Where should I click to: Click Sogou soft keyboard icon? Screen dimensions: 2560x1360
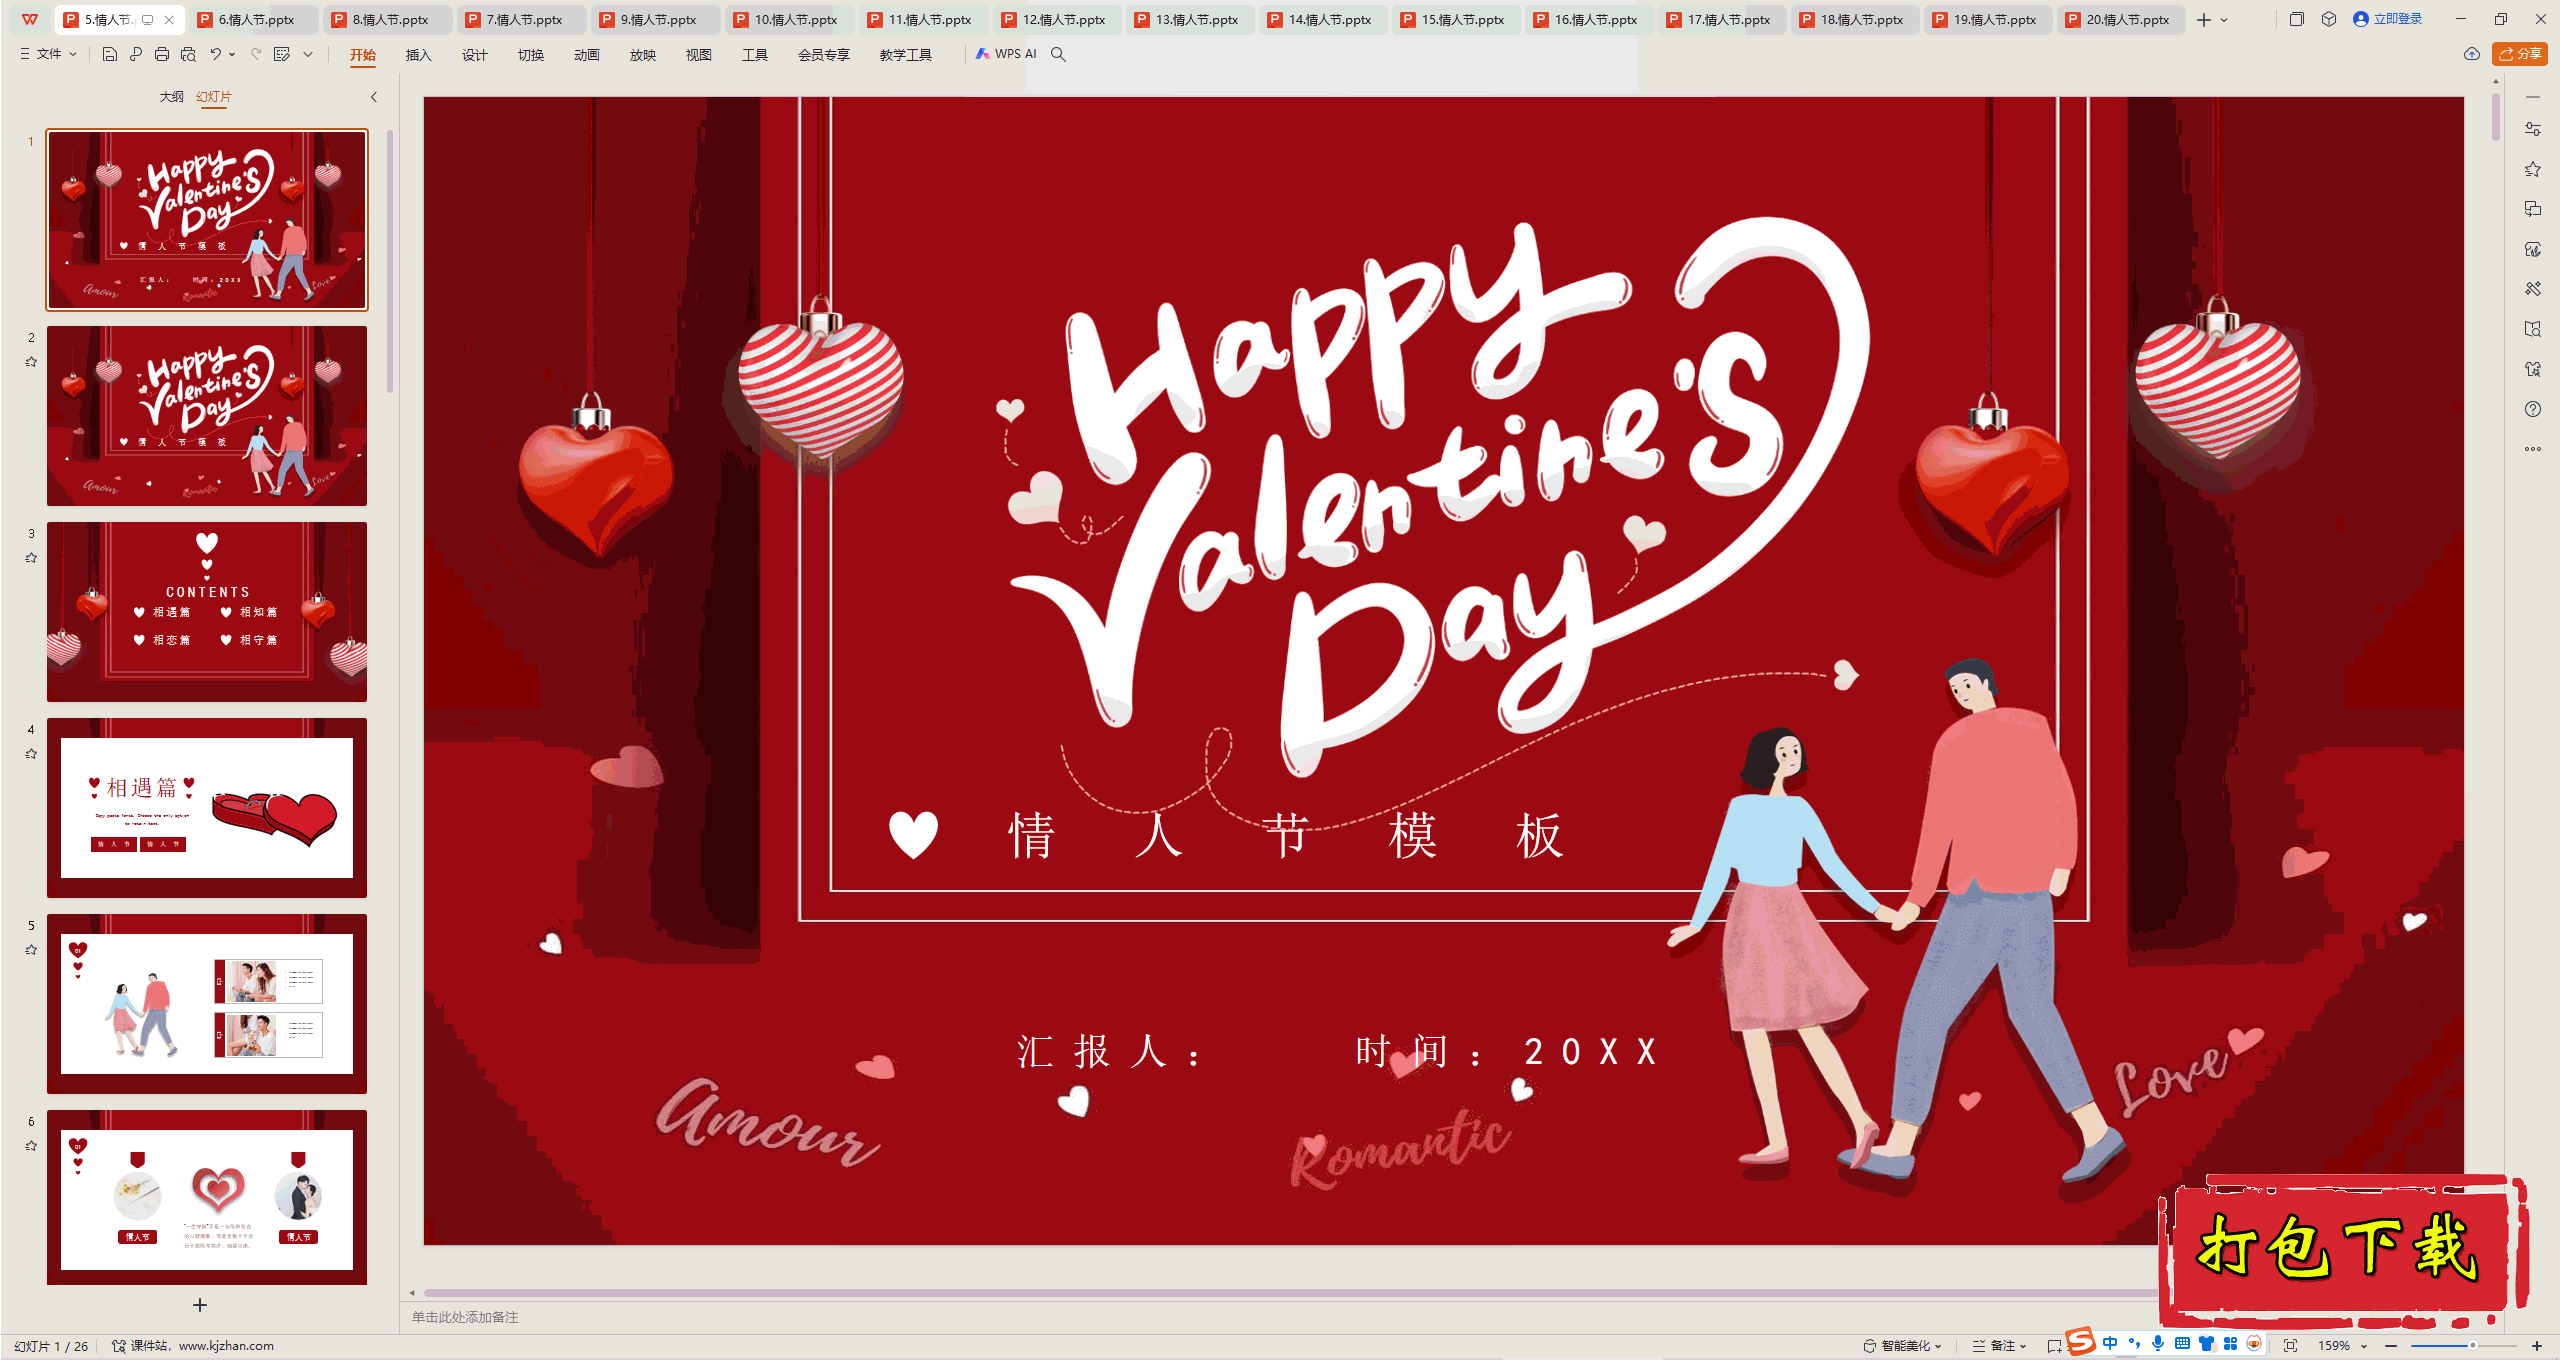[x=2182, y=1343]
